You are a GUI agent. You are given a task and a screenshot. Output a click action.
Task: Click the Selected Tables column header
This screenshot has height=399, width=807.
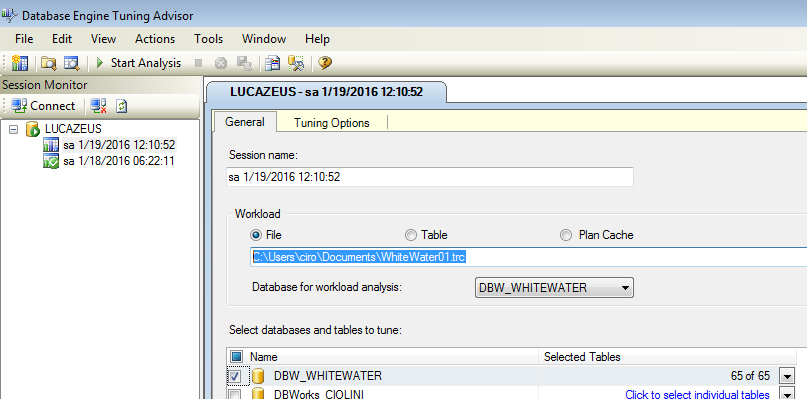668,357
